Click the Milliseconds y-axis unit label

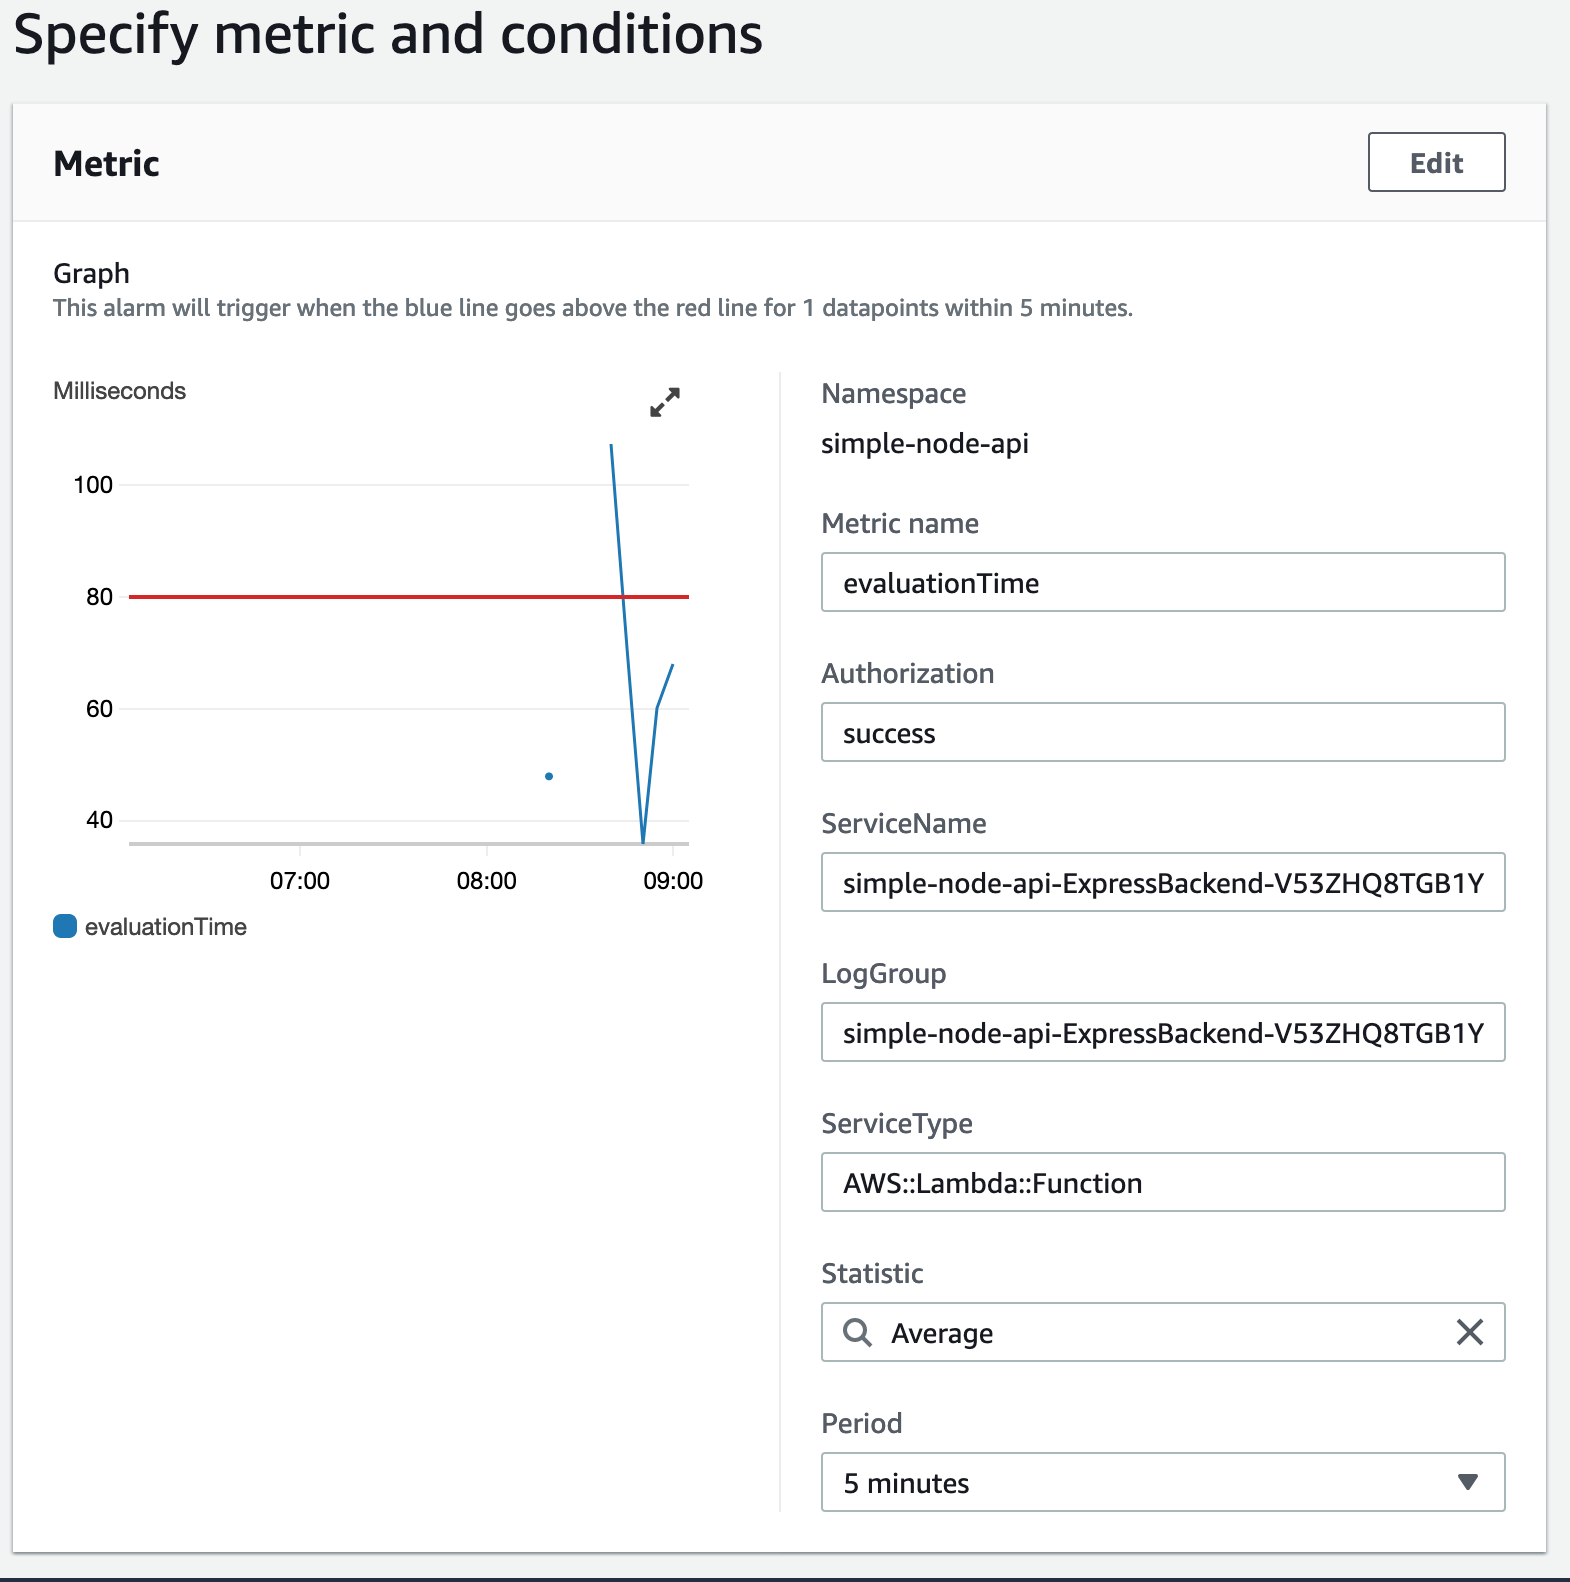pos(119,391)
